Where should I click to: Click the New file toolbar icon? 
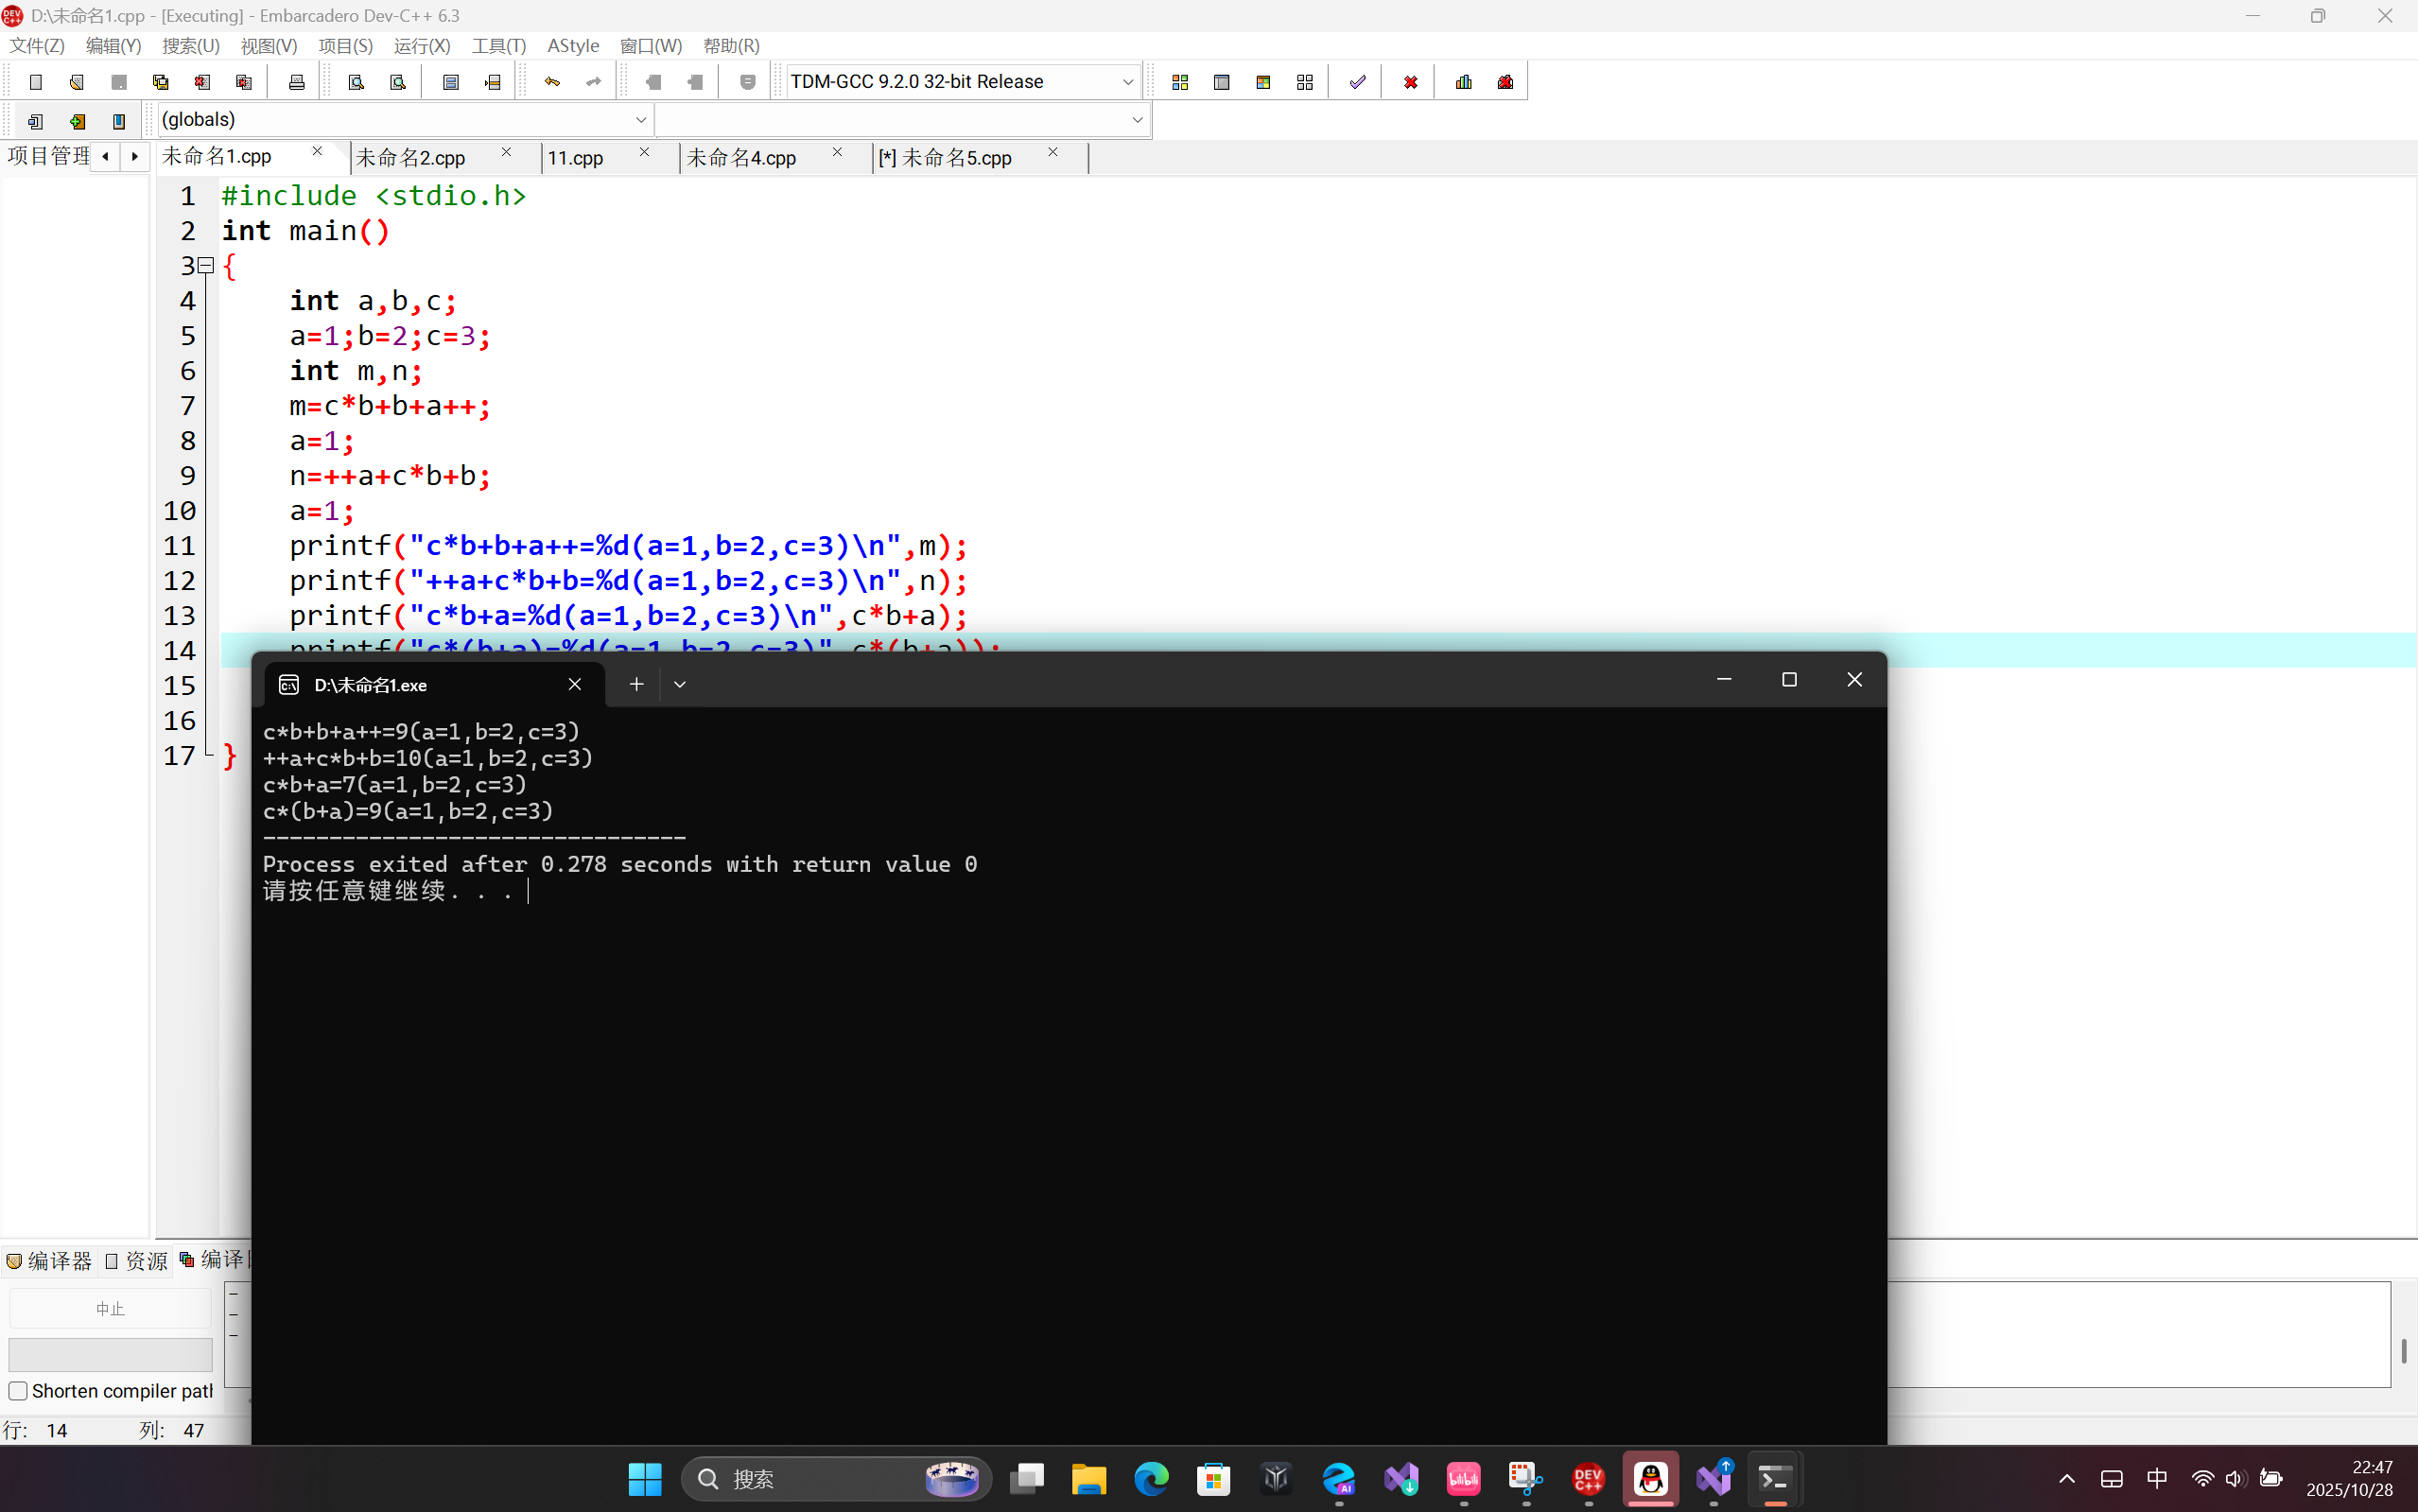coord(36,82)
